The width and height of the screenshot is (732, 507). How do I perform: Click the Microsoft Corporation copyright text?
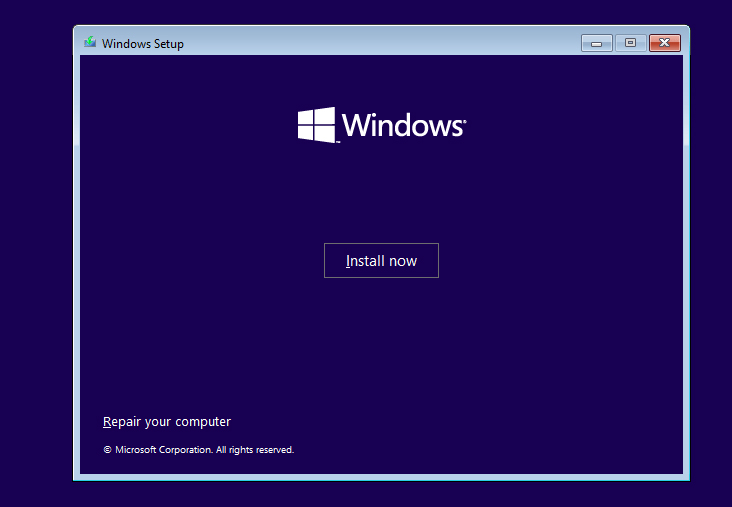[198, 450]
